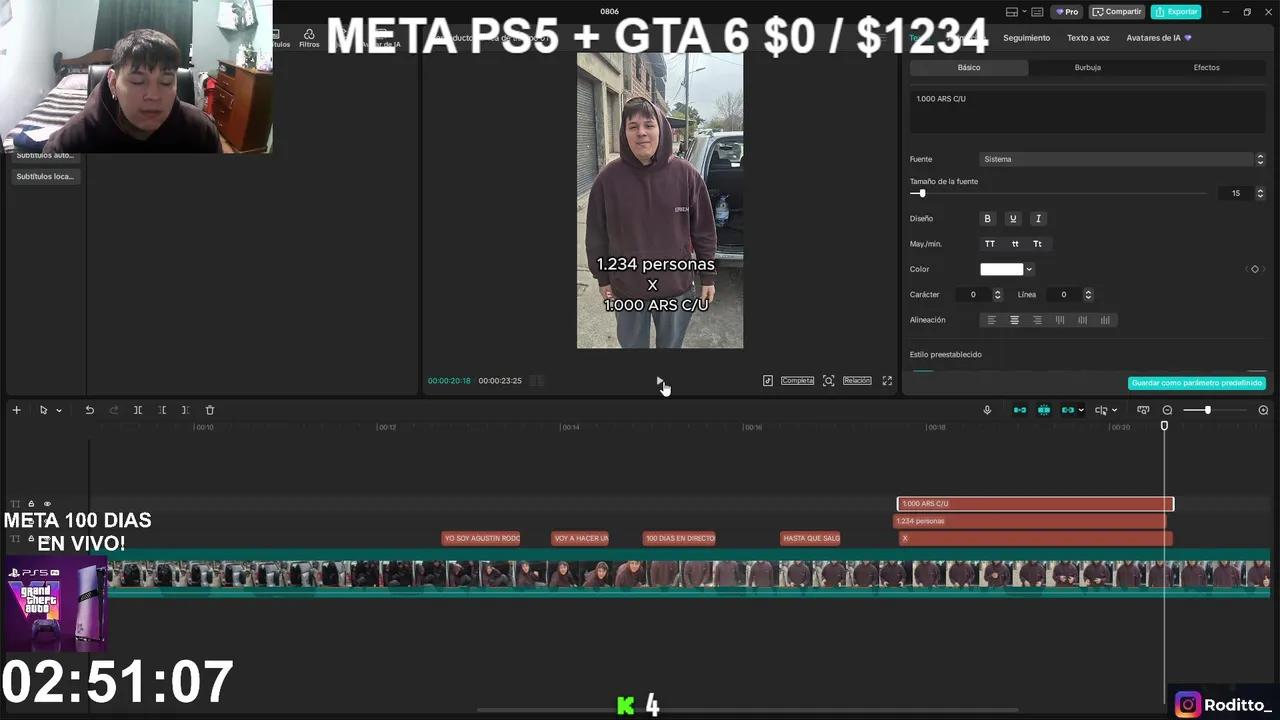This screenshot has height=720, width=1280.
Task: Adjust the timeline zoom slider
Action: pos(1207,410)
